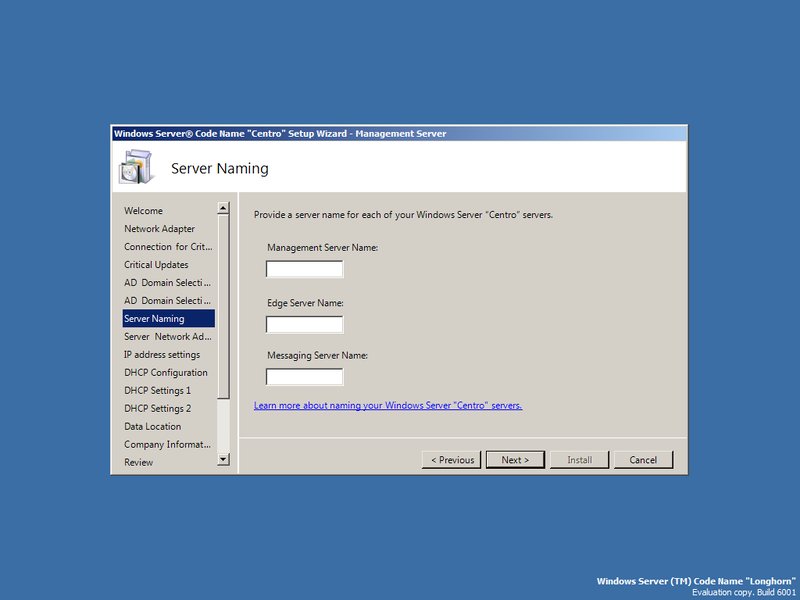
Task: Click the server icon in the wizard header
Action: [136, 167]
